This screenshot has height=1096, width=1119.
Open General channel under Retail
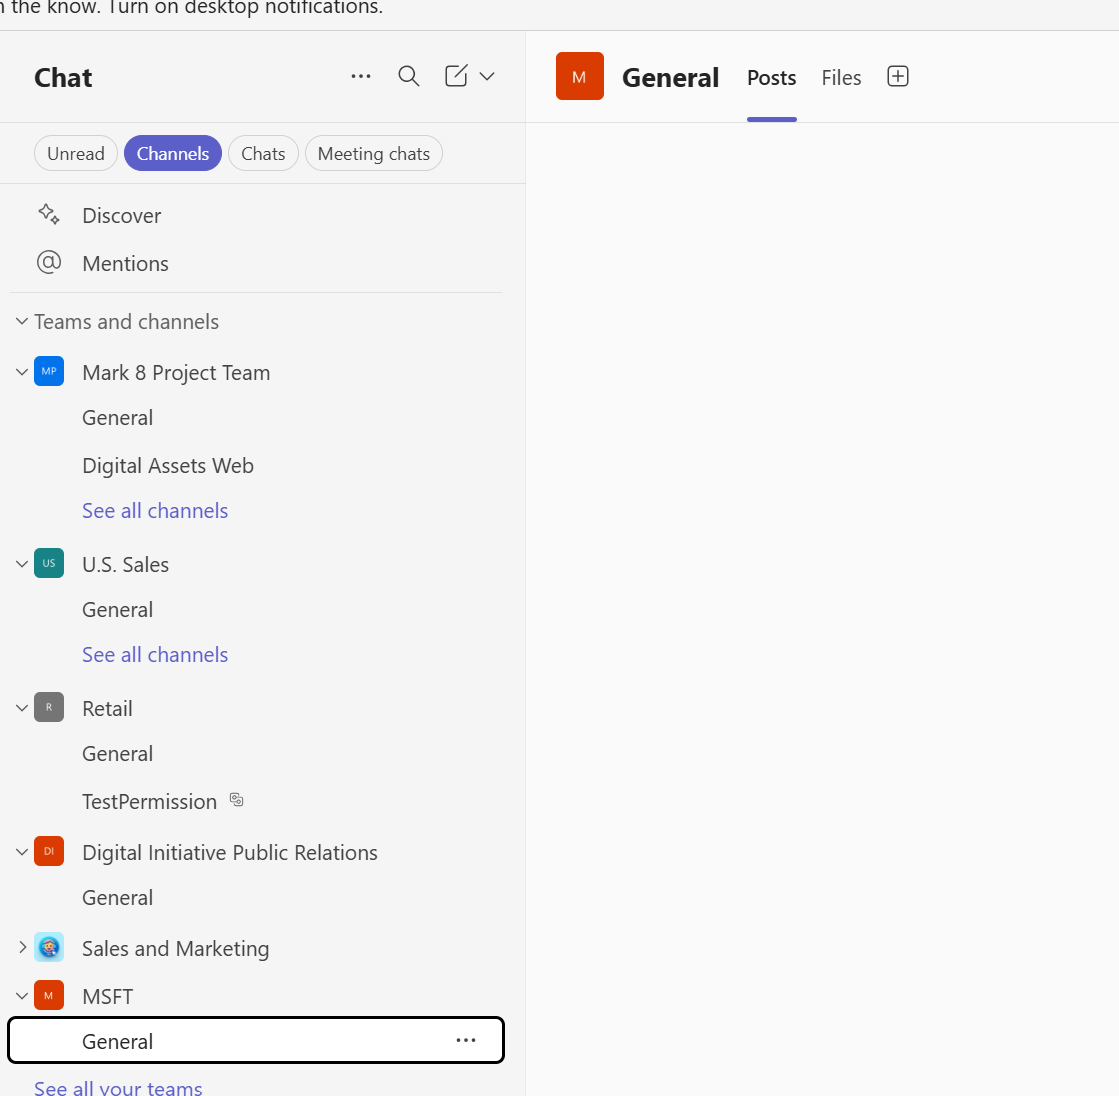coord(117,754)
